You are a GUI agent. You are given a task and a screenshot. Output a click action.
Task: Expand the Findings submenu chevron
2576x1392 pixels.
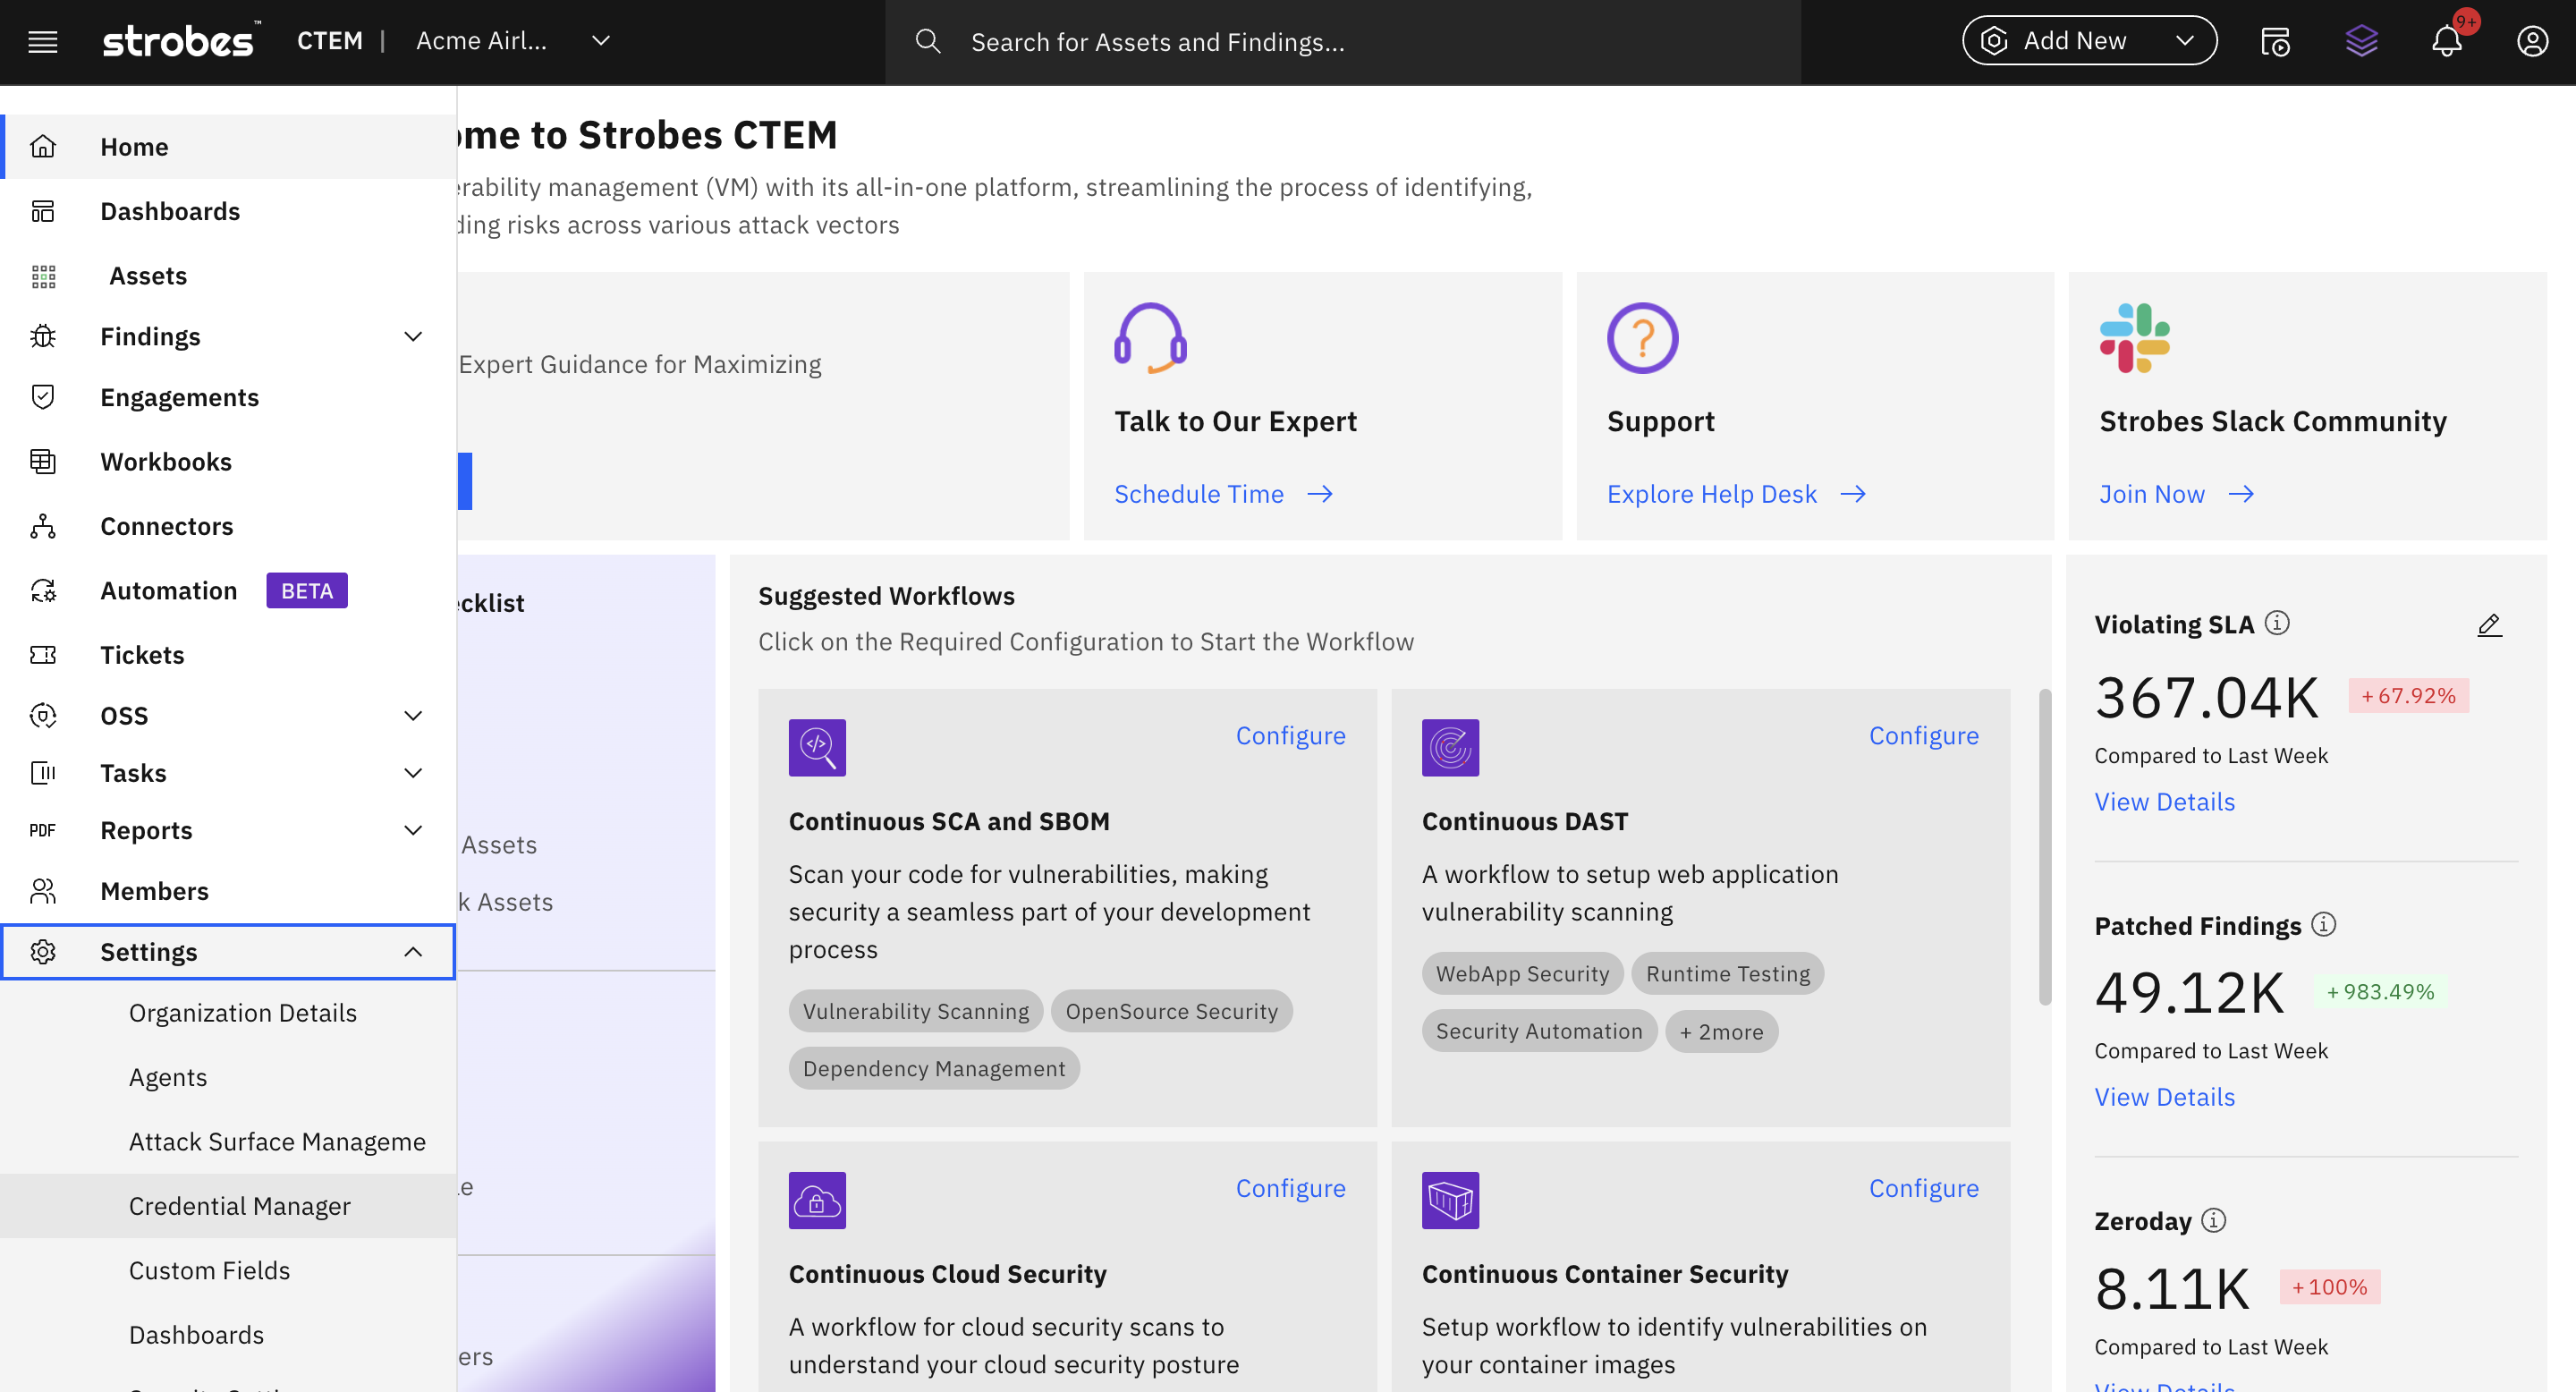coord(413,337)
